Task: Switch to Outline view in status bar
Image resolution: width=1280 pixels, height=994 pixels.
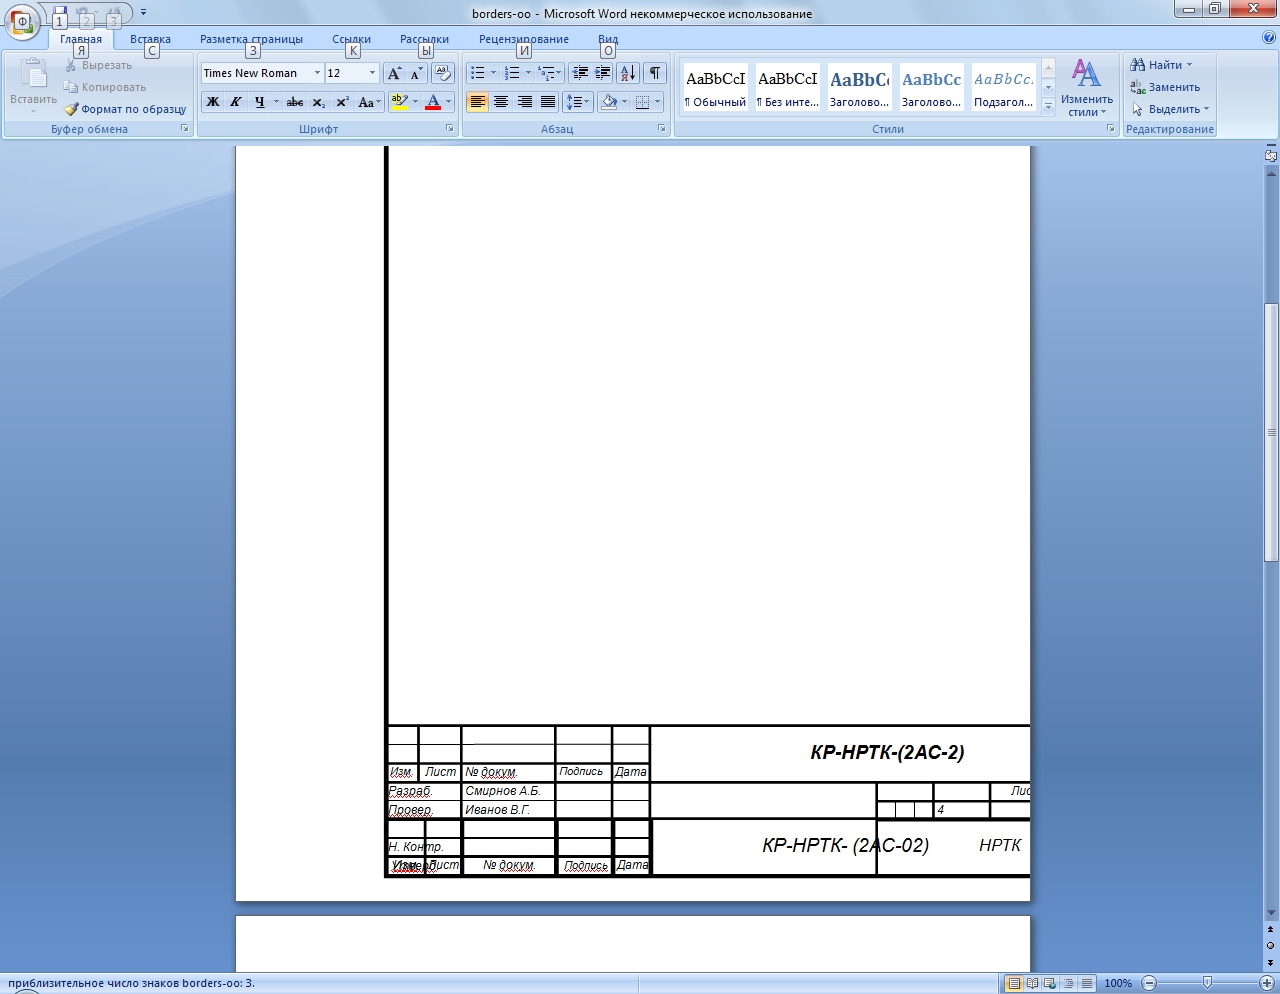Action: click(x=1069, y=983)
